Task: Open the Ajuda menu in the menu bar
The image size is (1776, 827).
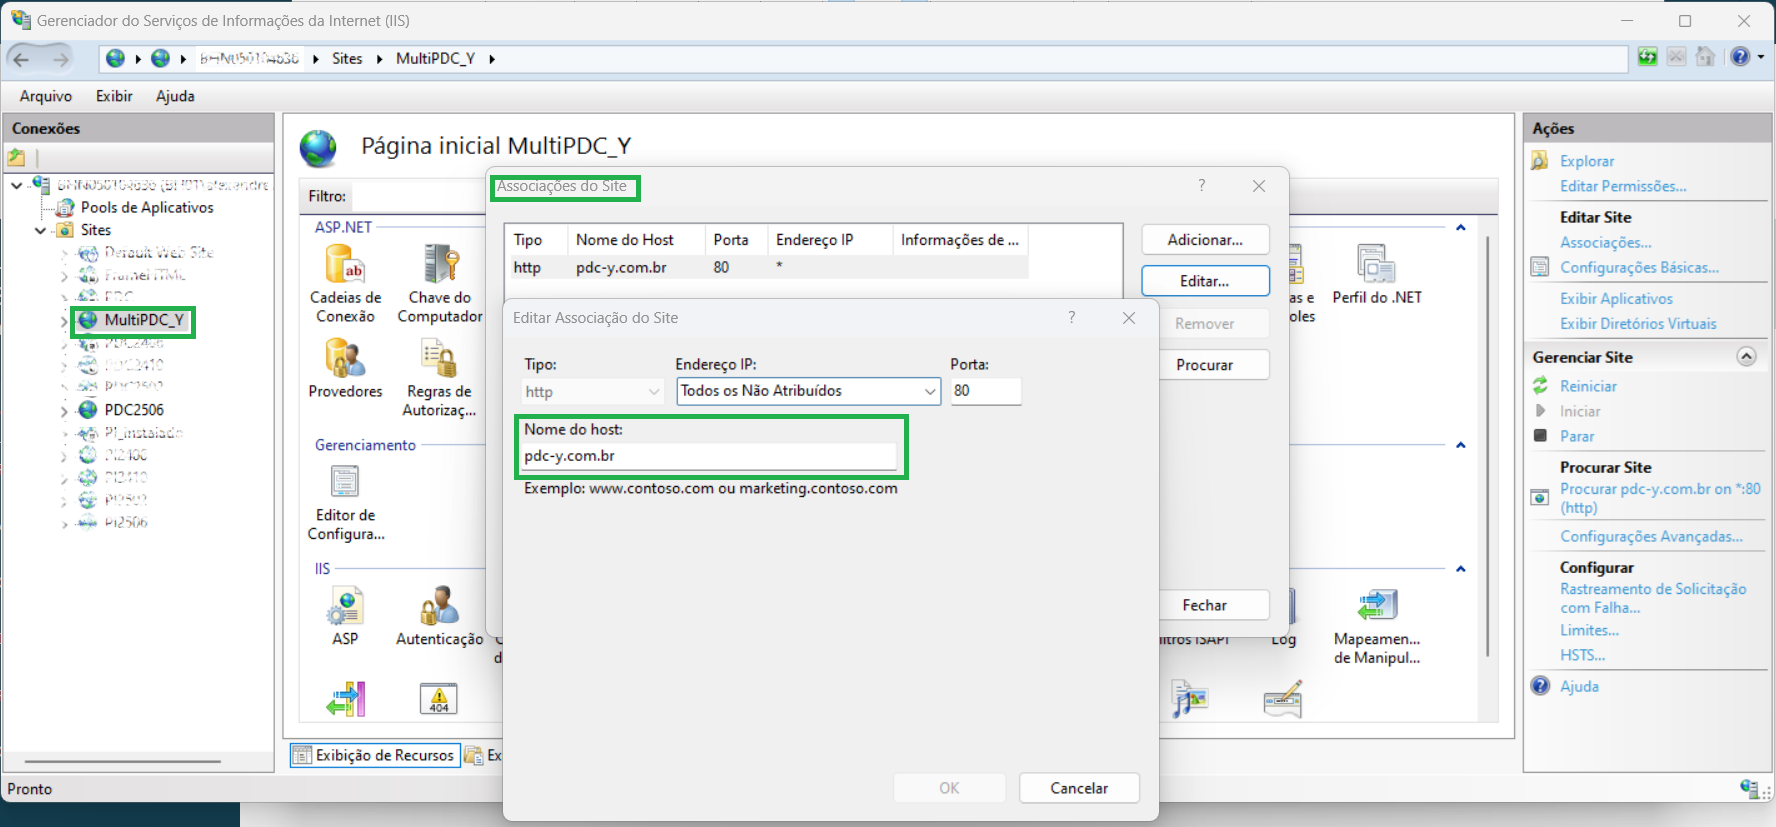Action: coord(175,96)
